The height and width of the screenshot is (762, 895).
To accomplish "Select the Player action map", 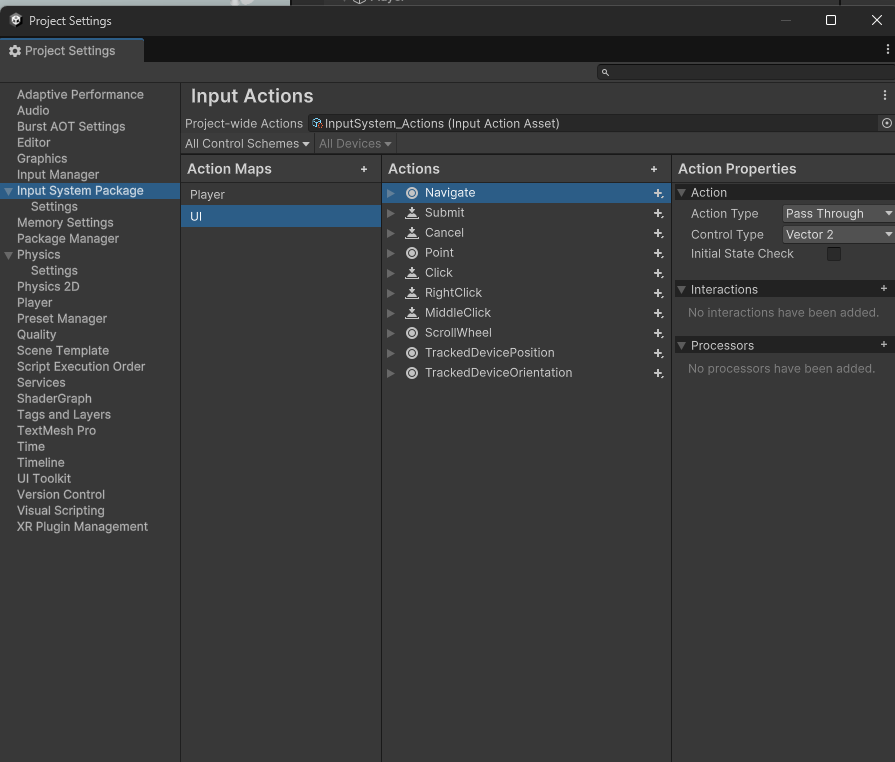I will pyautogui.click(x=208, y=195).
